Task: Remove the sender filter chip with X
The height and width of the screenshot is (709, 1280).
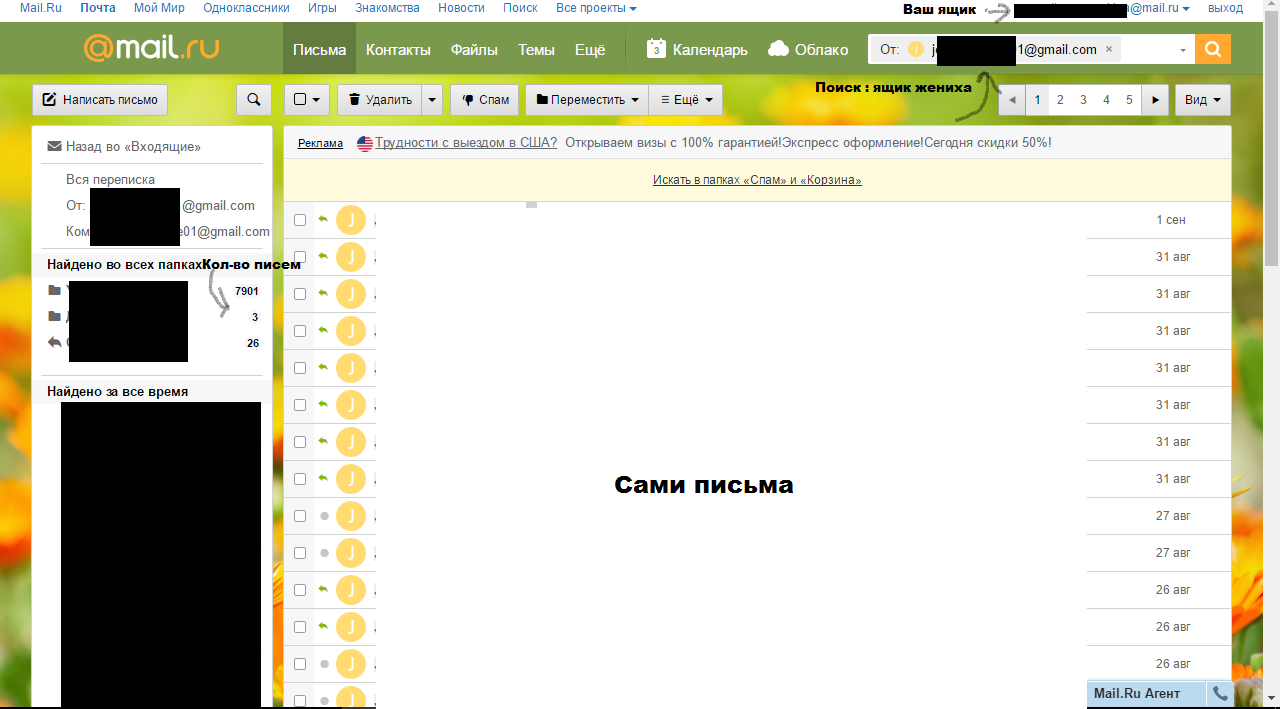Action: pos(1109,49)
